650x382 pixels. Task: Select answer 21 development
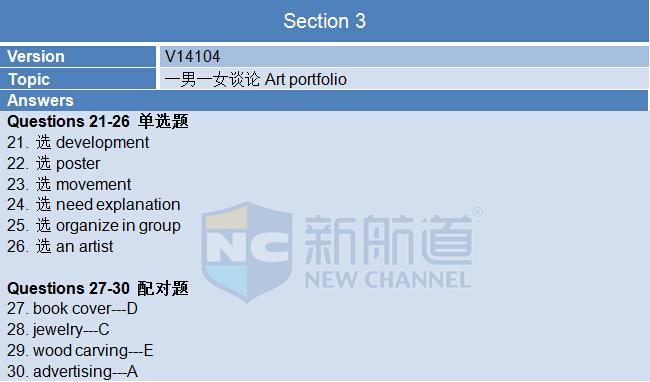[x=78, y=143]
